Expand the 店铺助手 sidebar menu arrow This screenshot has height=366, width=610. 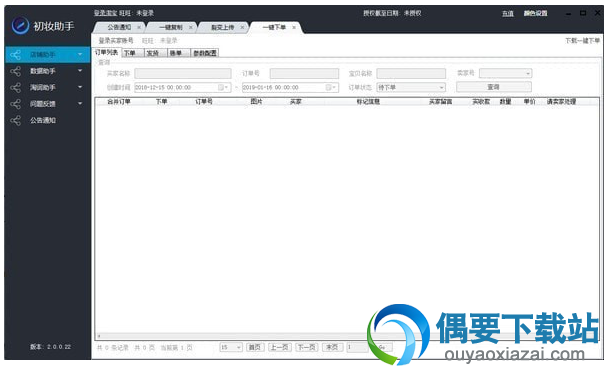pyautogui.click(x=80, y=54)
